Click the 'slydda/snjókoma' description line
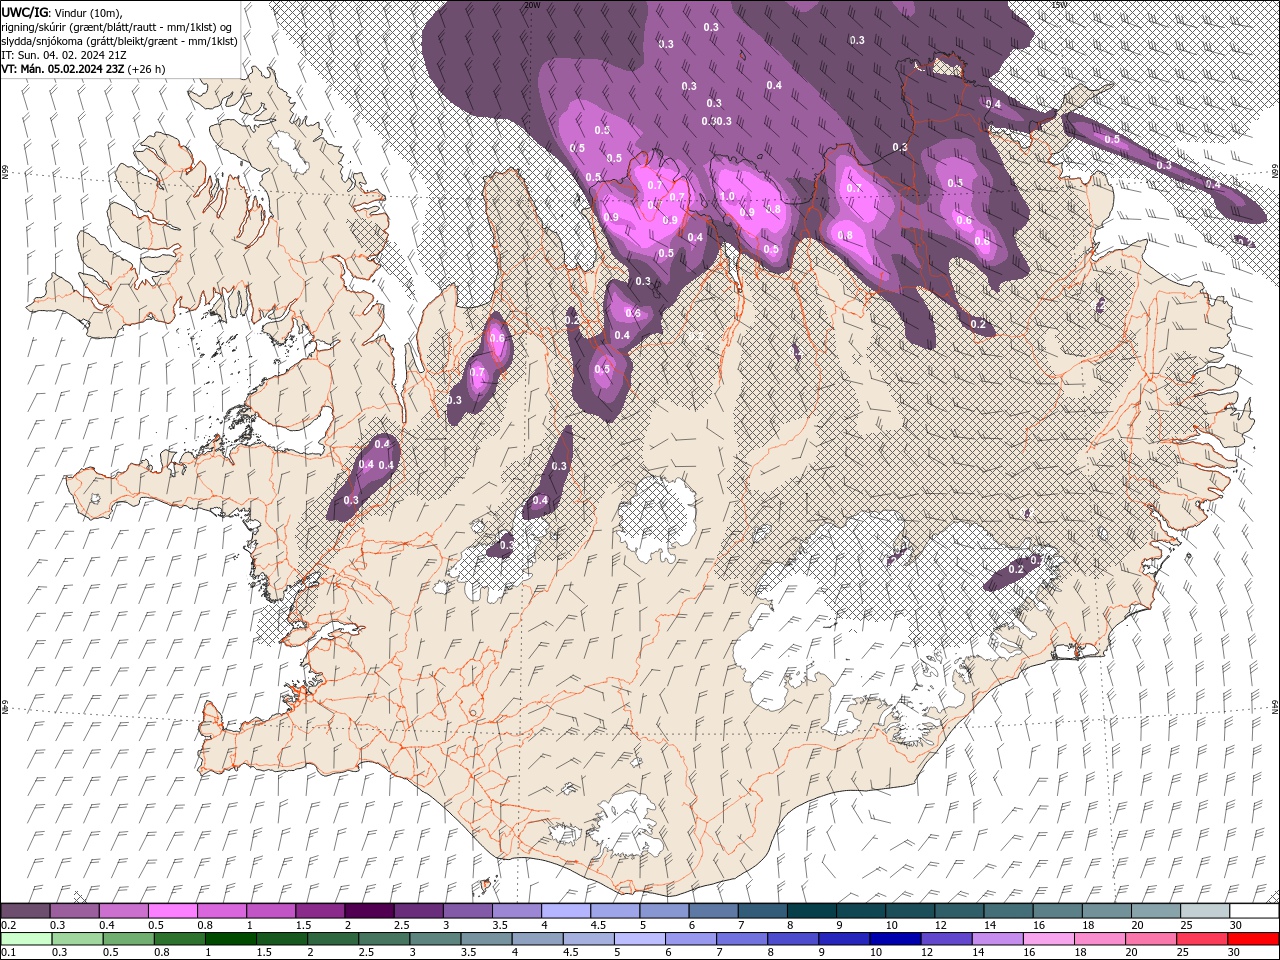Image resolution: width=1280 pixels, height=960 pixels. [119, 41]
